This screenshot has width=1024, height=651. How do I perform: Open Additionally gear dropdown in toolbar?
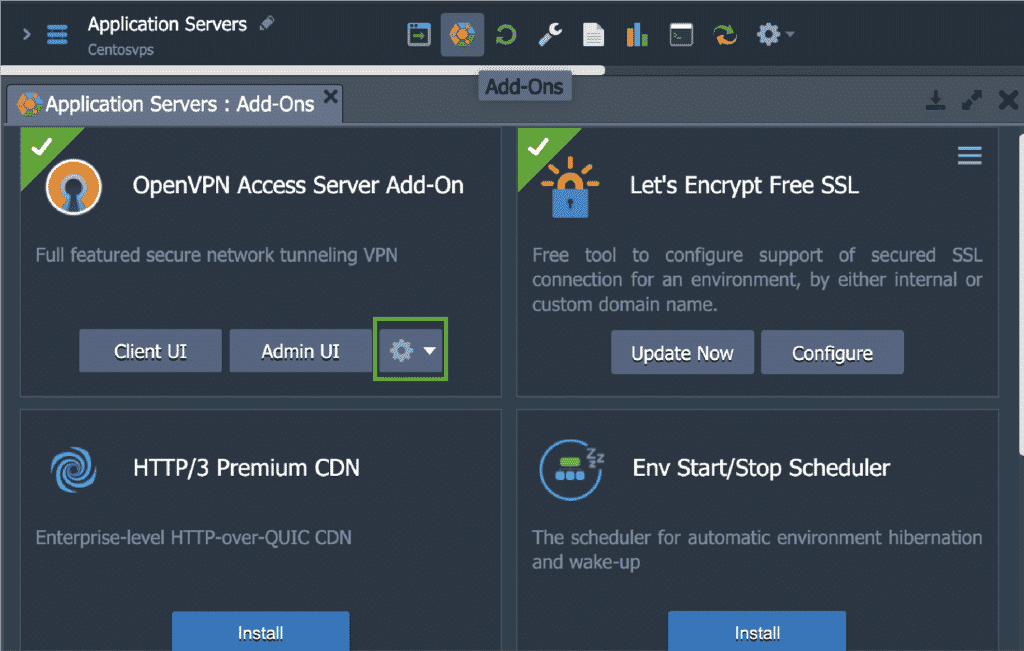click(x=775, y=34)
